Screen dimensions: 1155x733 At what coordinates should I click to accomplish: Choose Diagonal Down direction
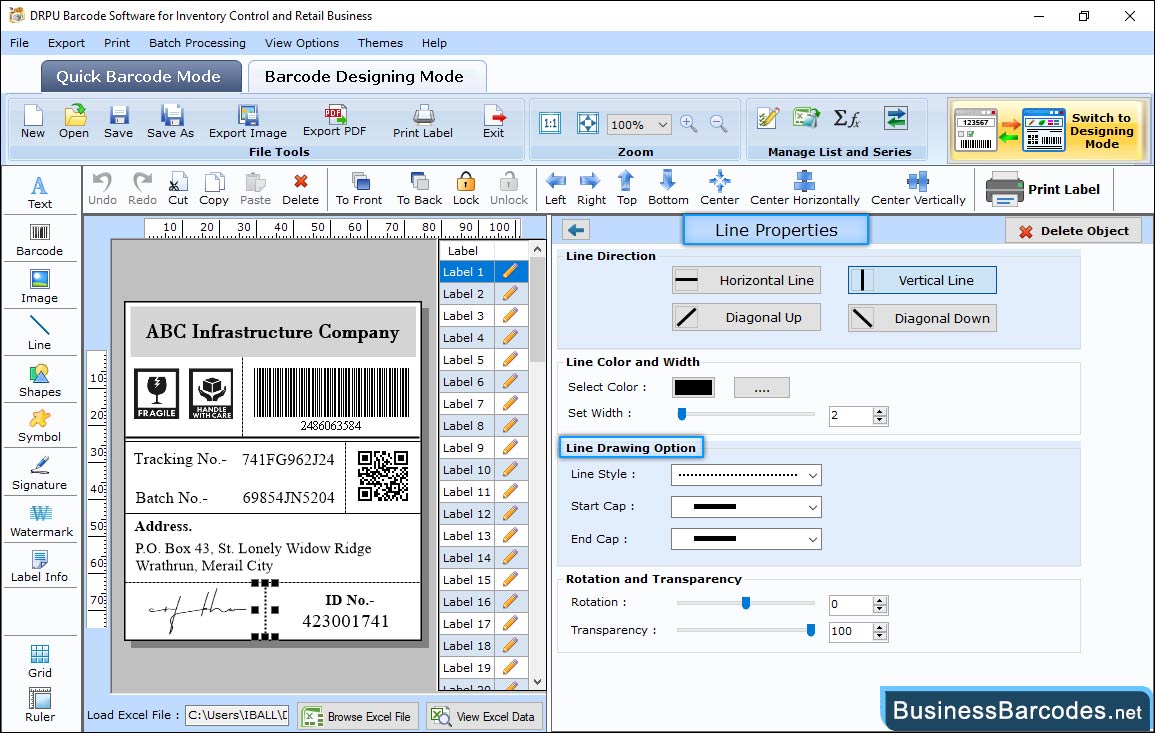tap(922, 318)
